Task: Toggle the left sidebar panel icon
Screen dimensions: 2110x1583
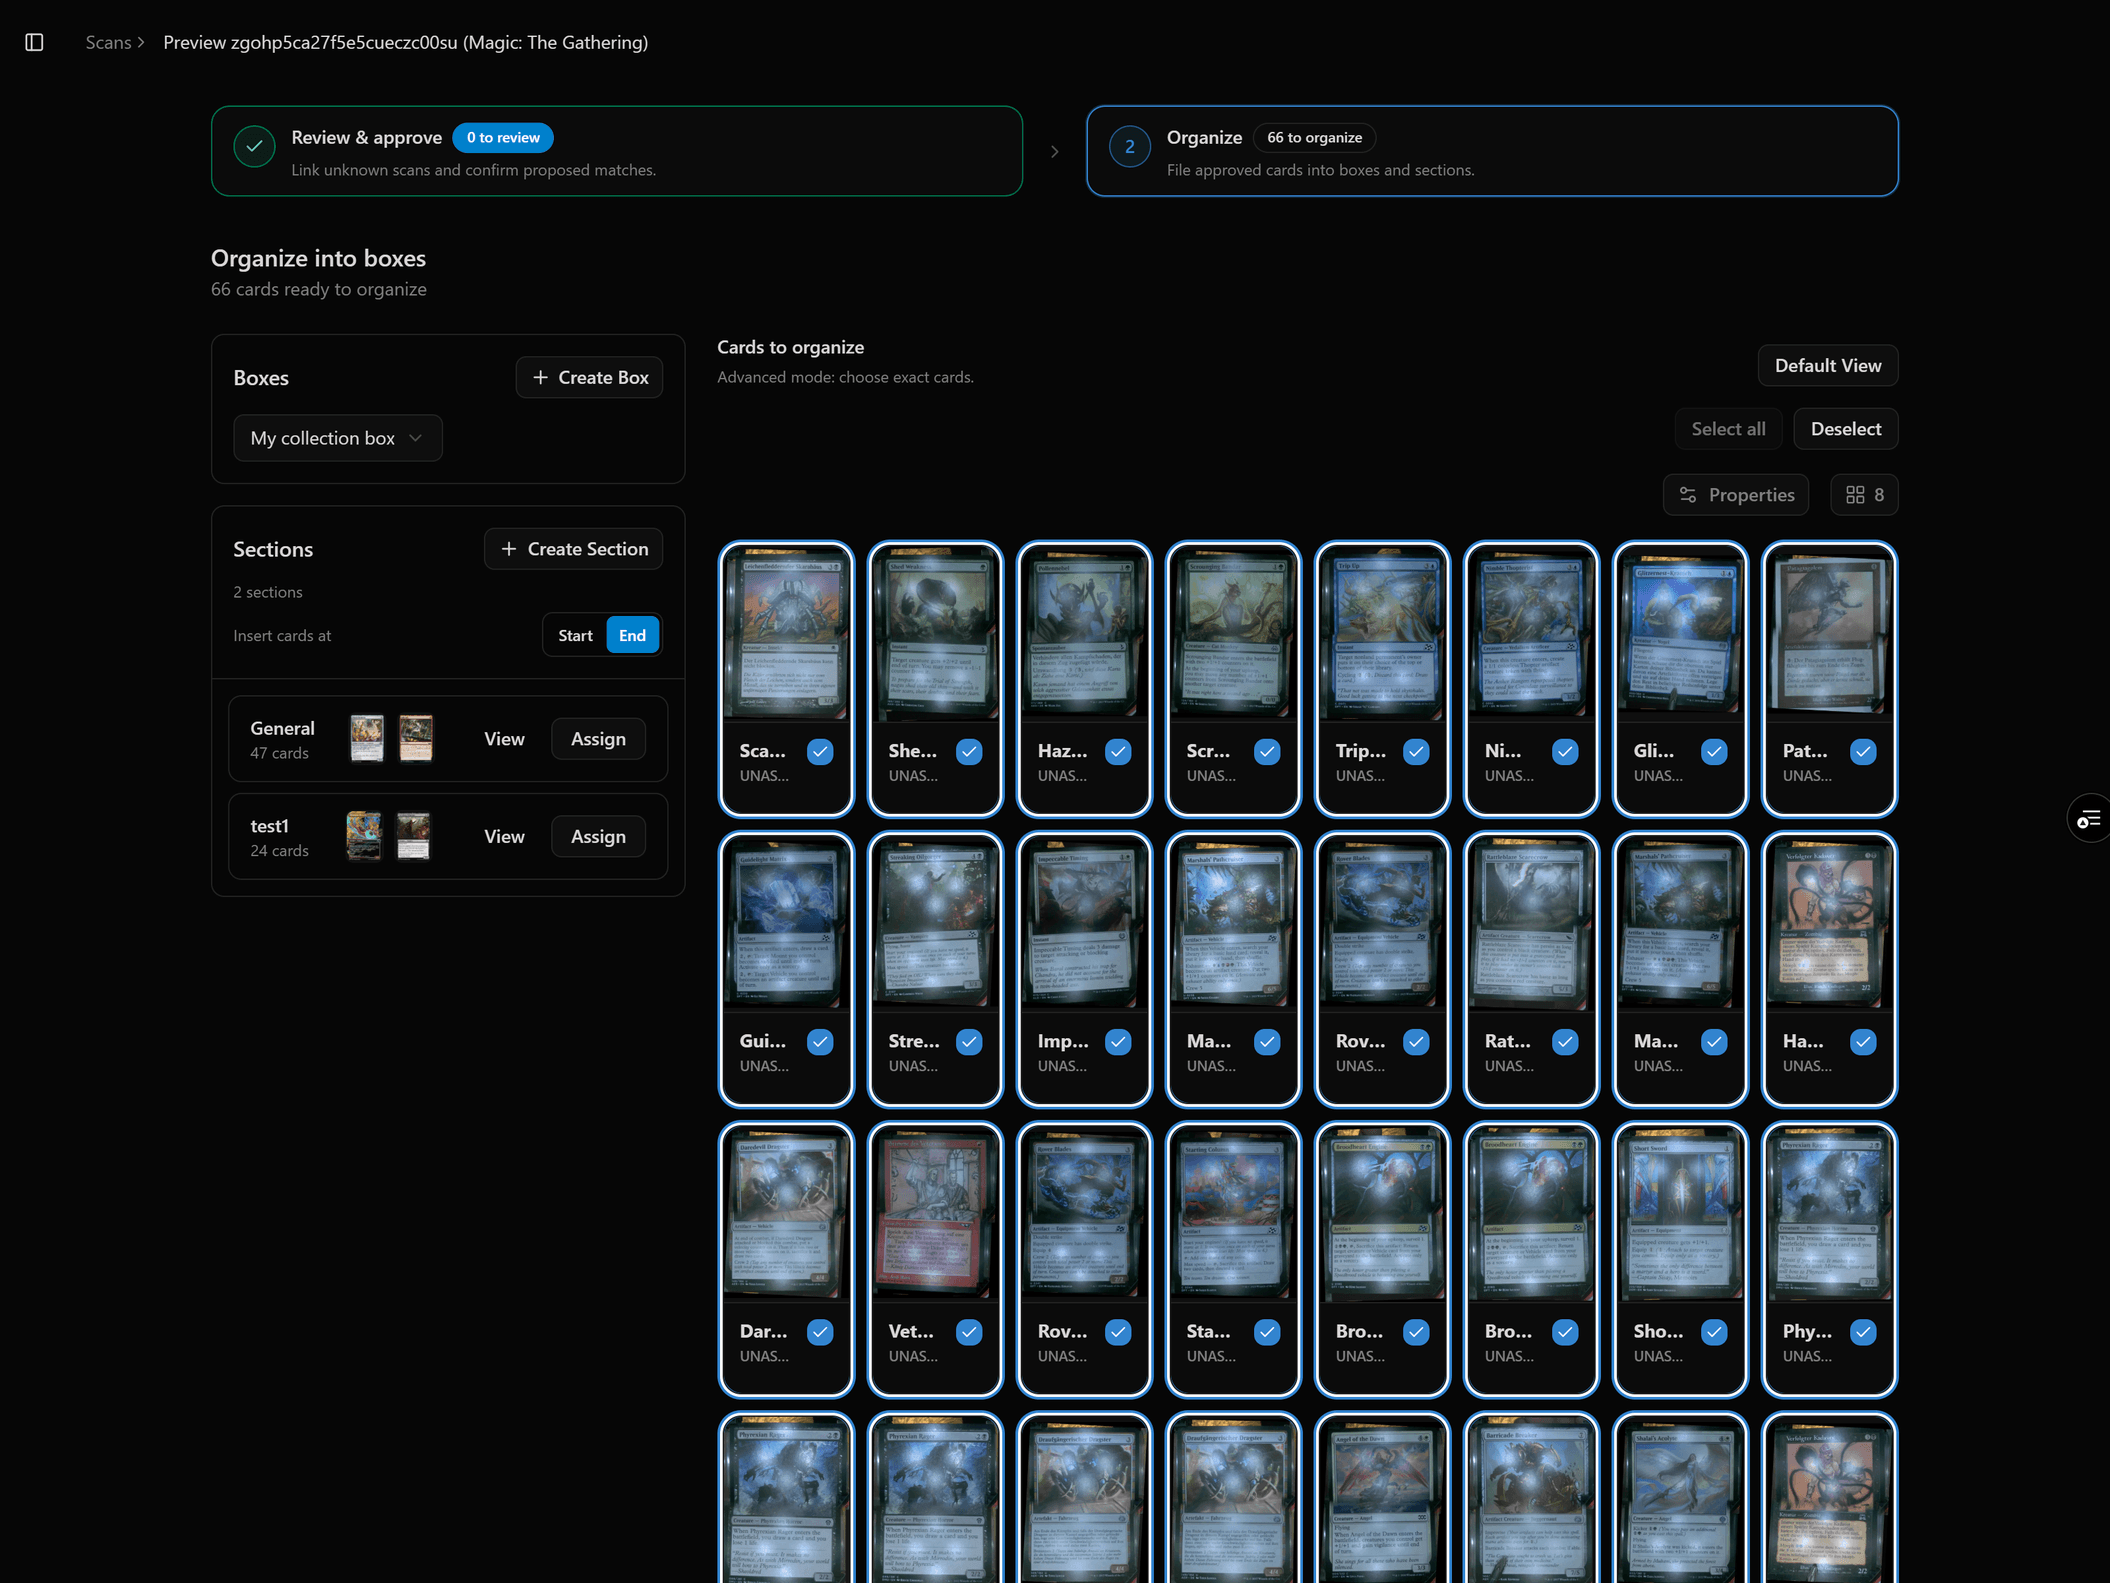Action: click(34, 42)
